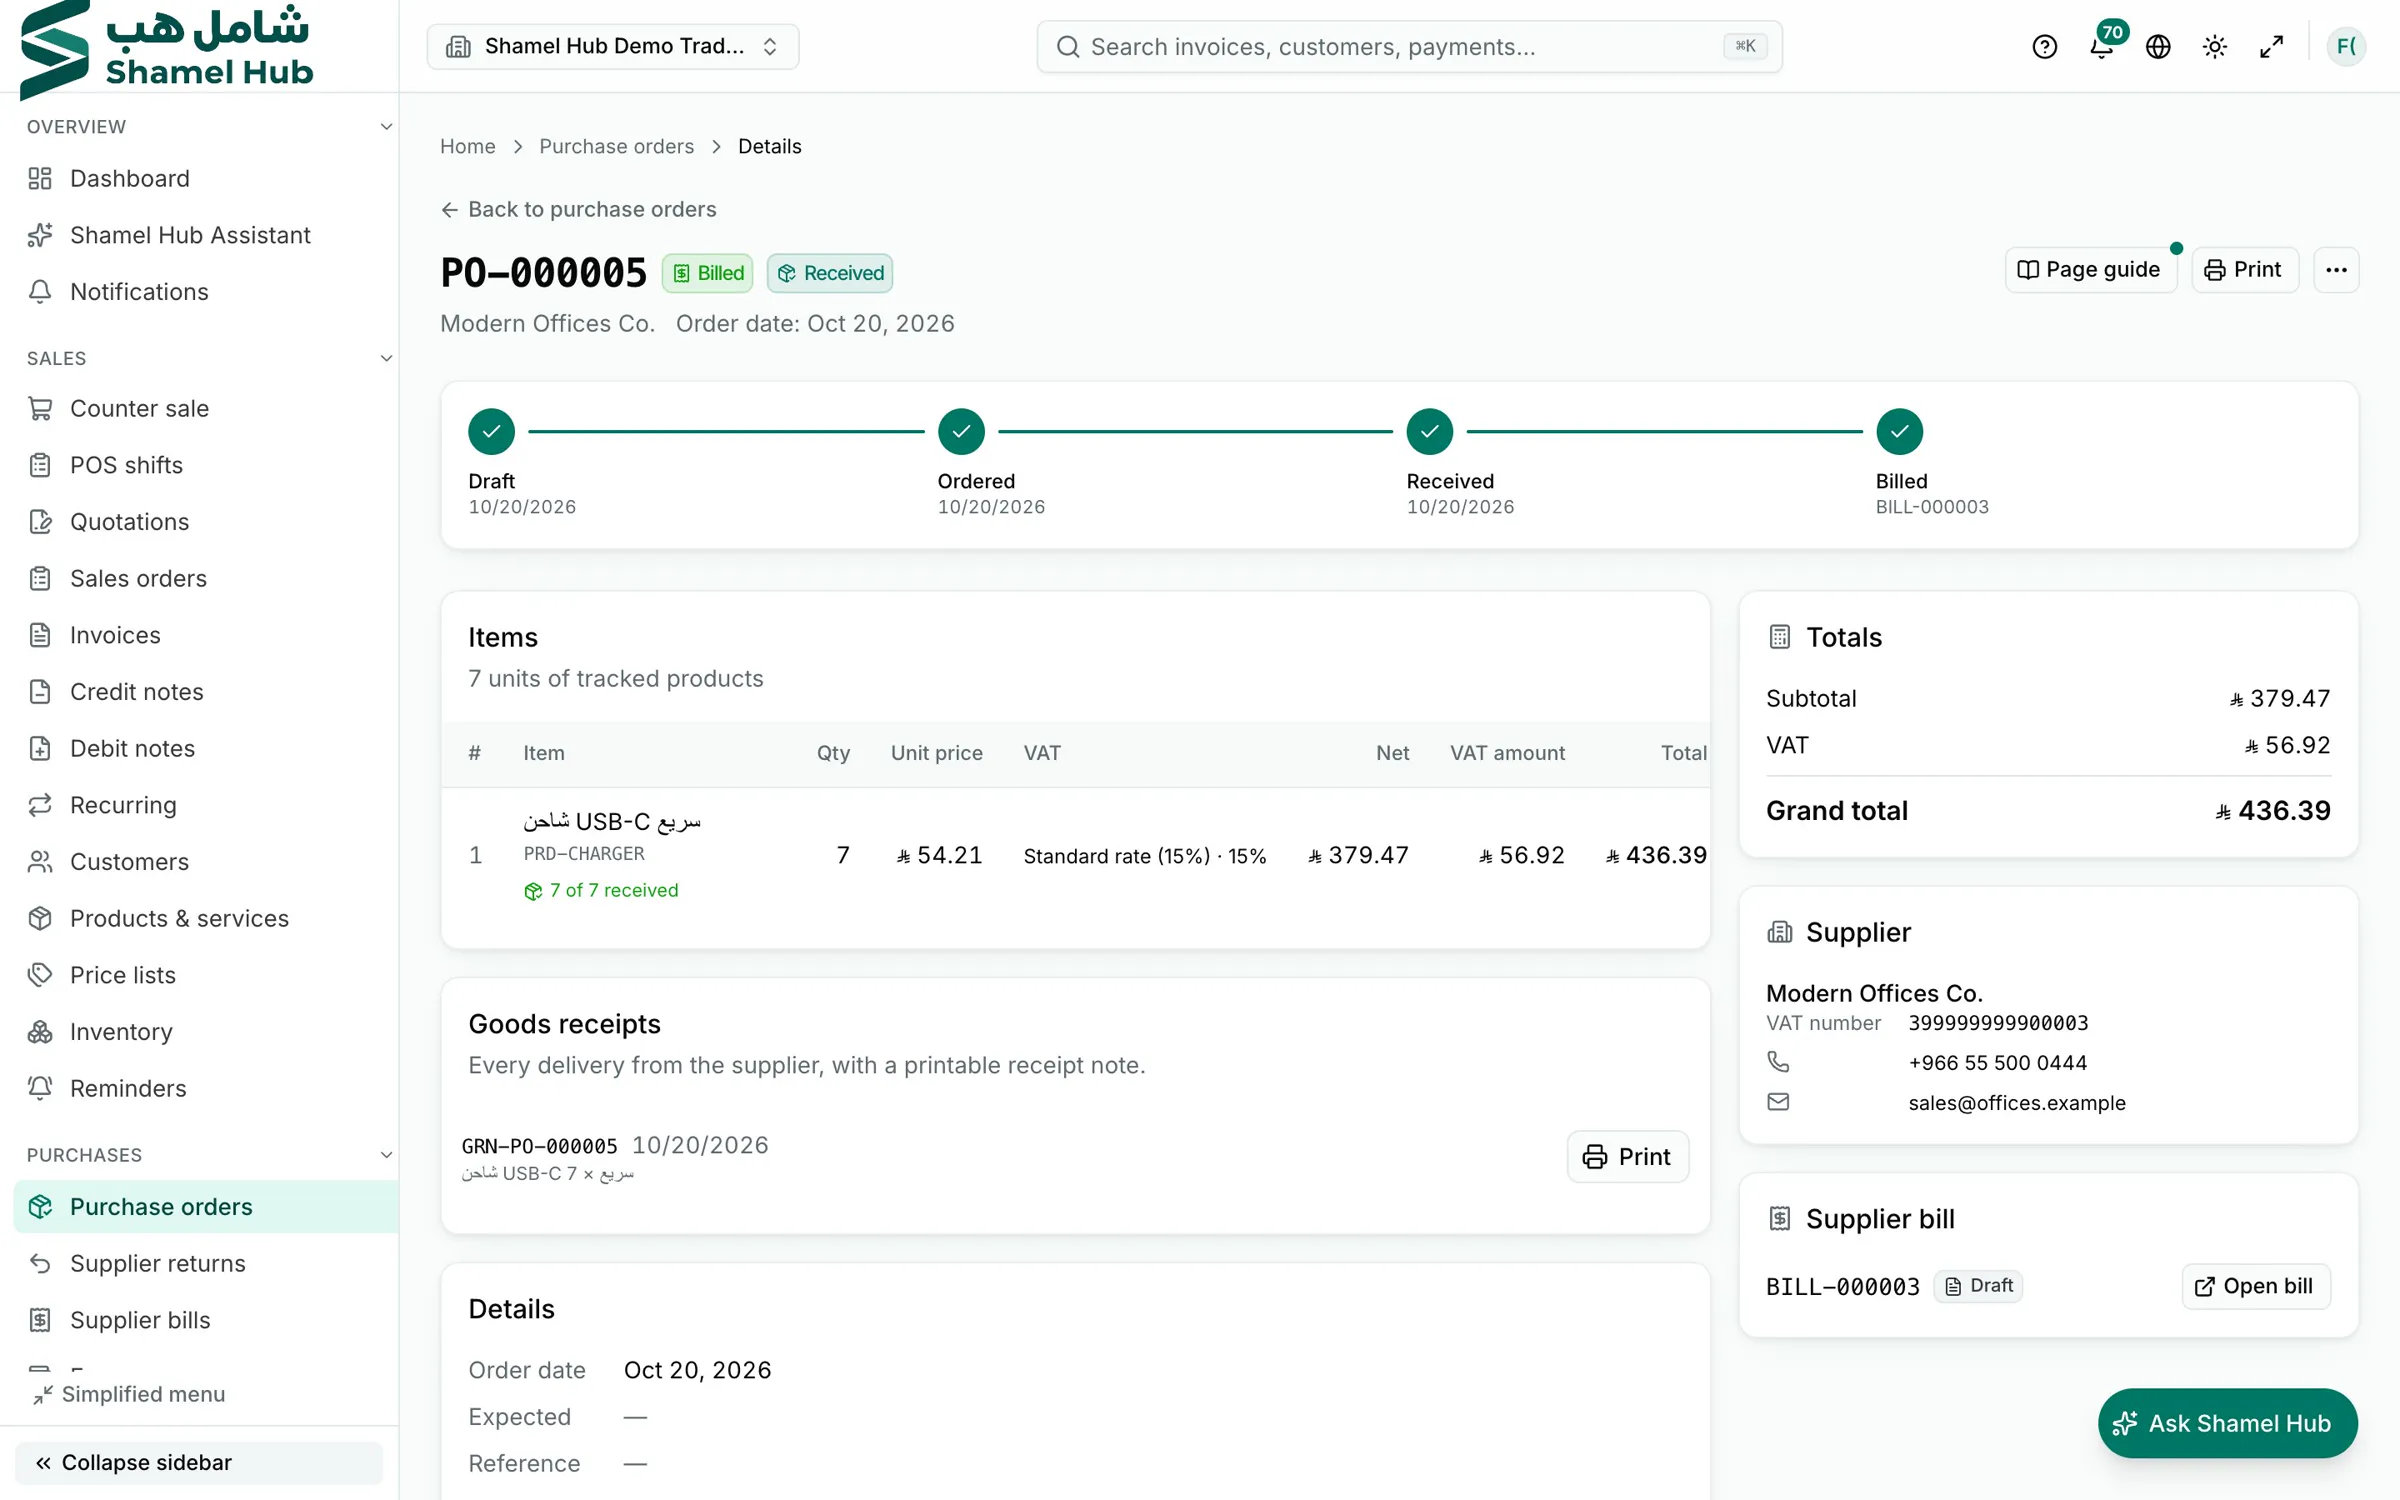Open Products & services in sidebar
This screenshot has height=1500, width=2400.
click(206, 919)
